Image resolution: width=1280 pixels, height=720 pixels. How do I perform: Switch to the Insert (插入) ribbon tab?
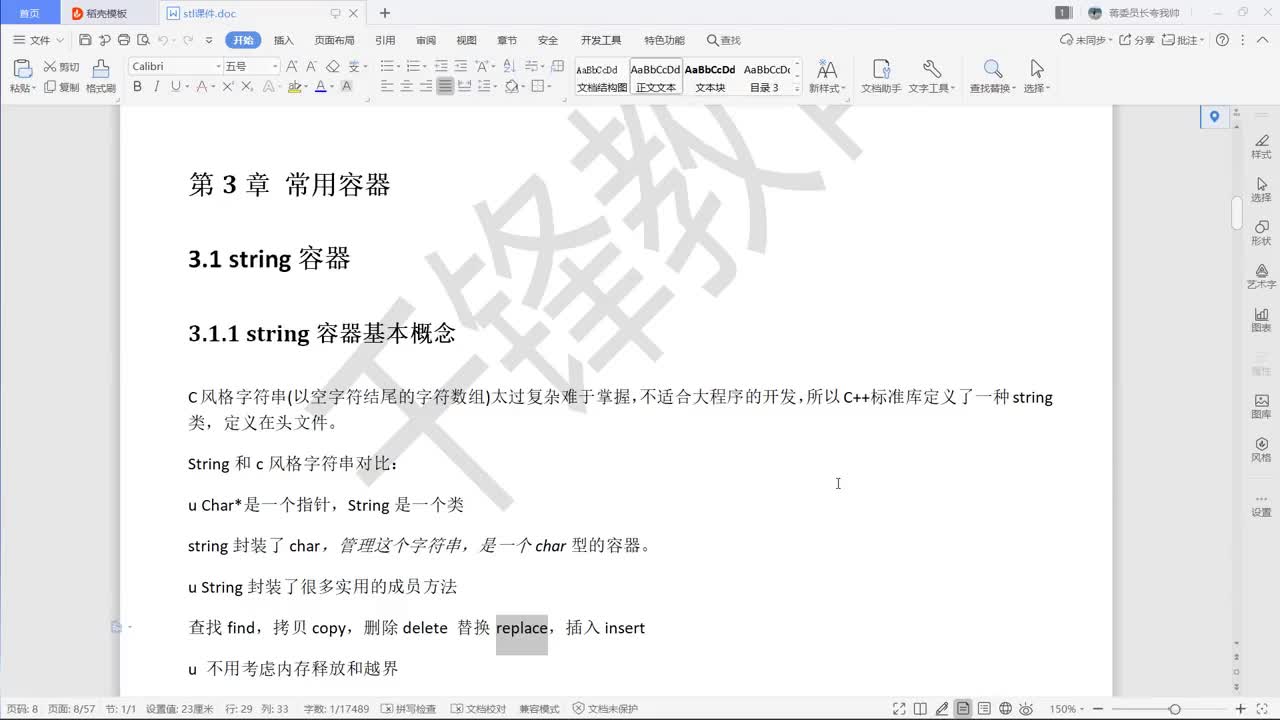click(x=284, y=40)
